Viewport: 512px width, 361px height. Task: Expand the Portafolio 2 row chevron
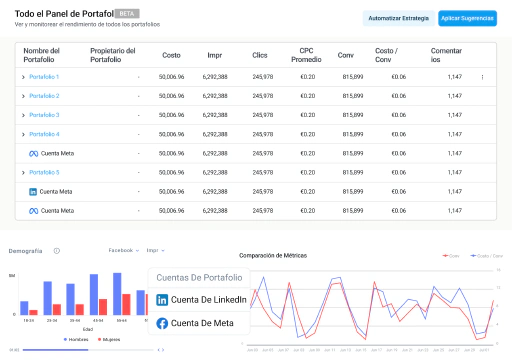[x=23, y=96]
